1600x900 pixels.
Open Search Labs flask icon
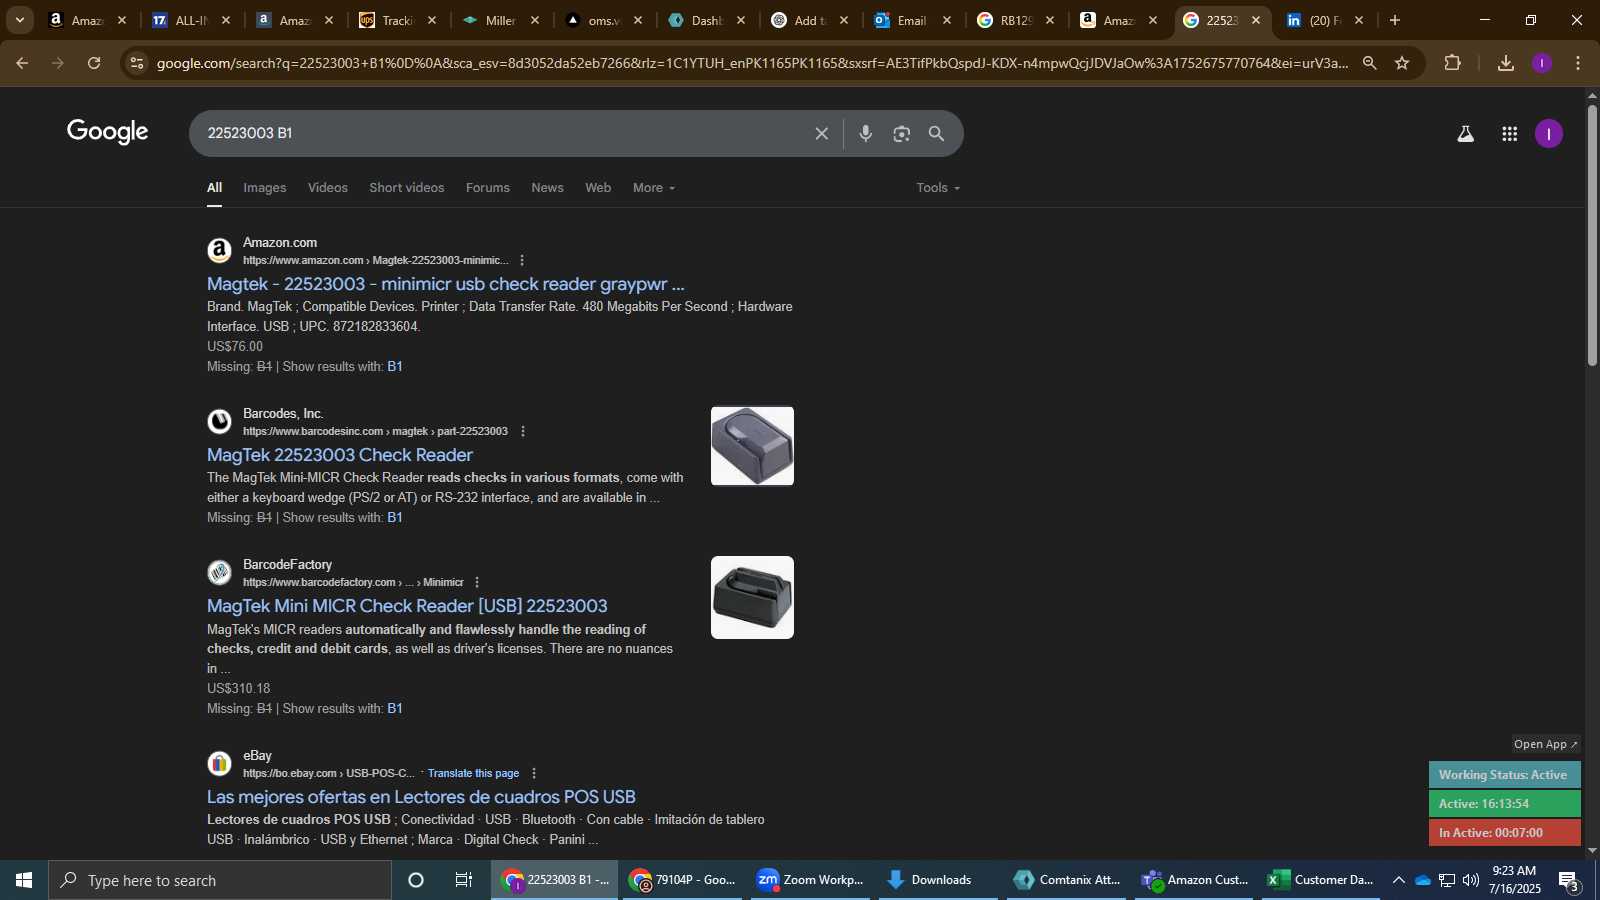point(1466,133)
